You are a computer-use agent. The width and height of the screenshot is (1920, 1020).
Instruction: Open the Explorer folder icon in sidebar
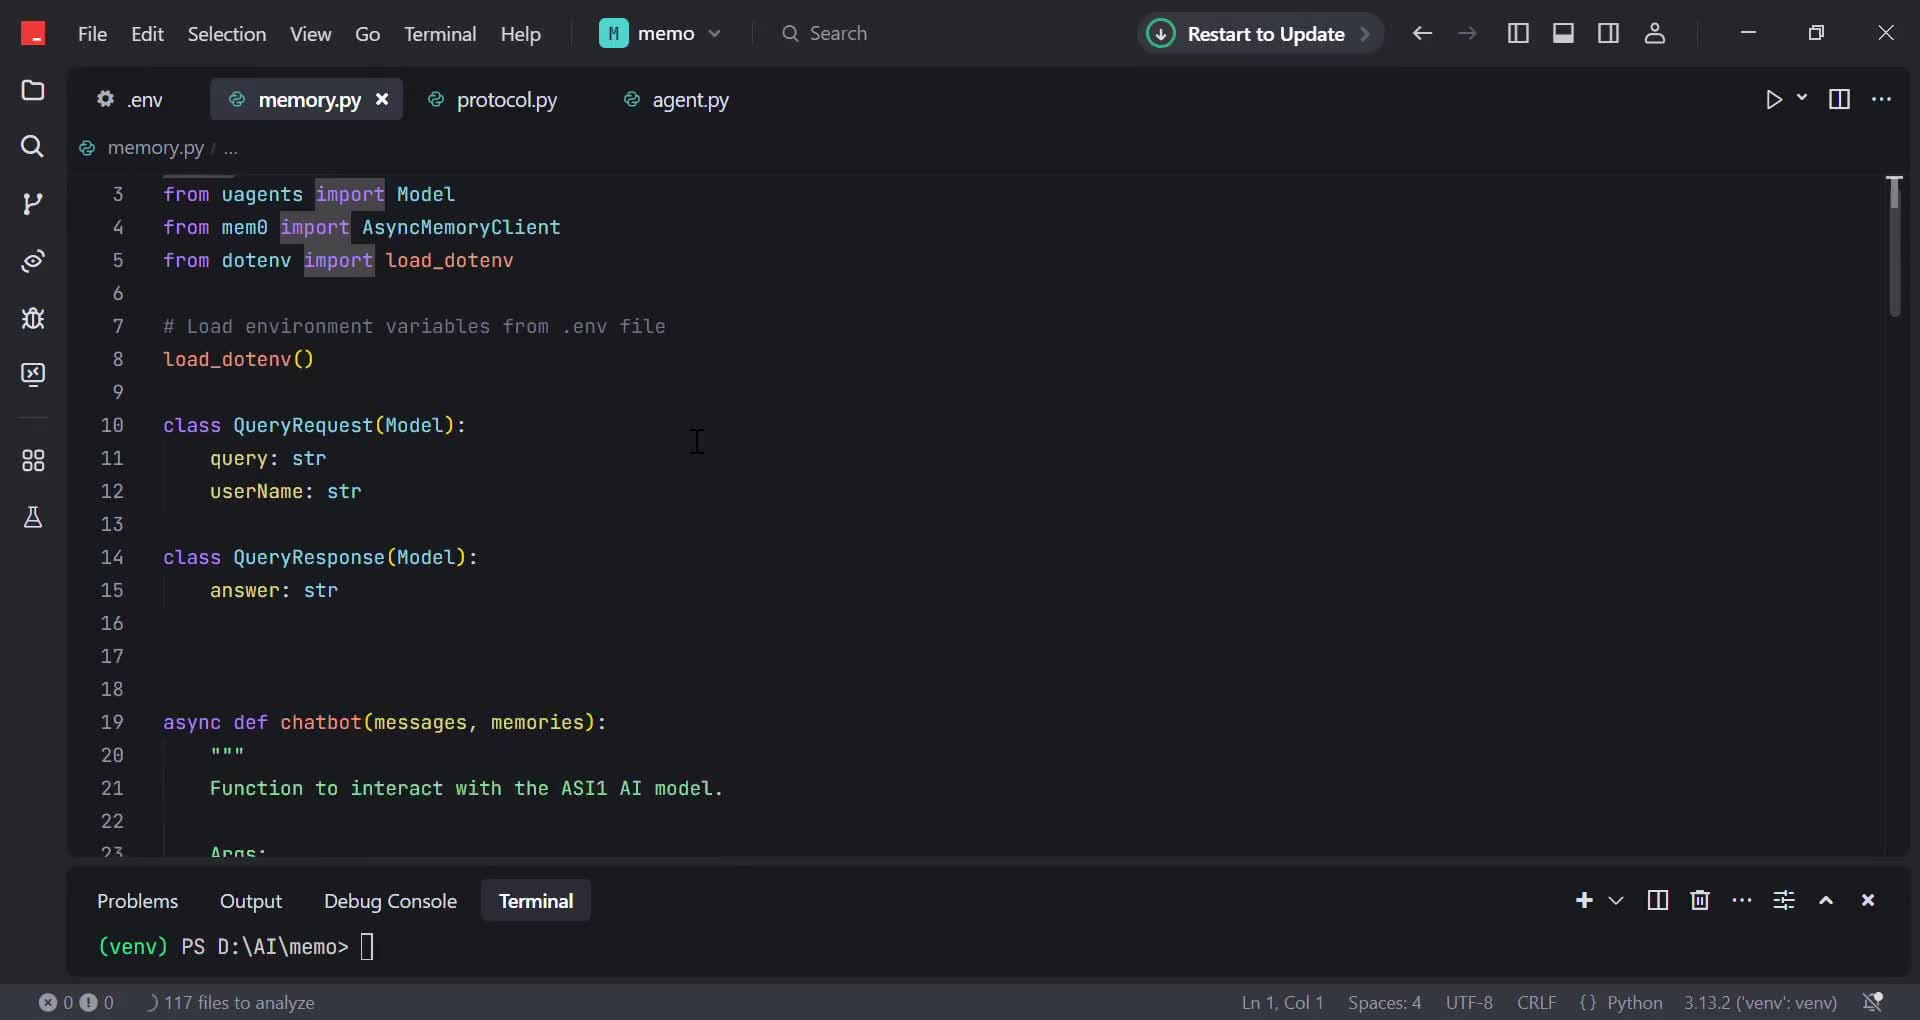pos(33,91)
